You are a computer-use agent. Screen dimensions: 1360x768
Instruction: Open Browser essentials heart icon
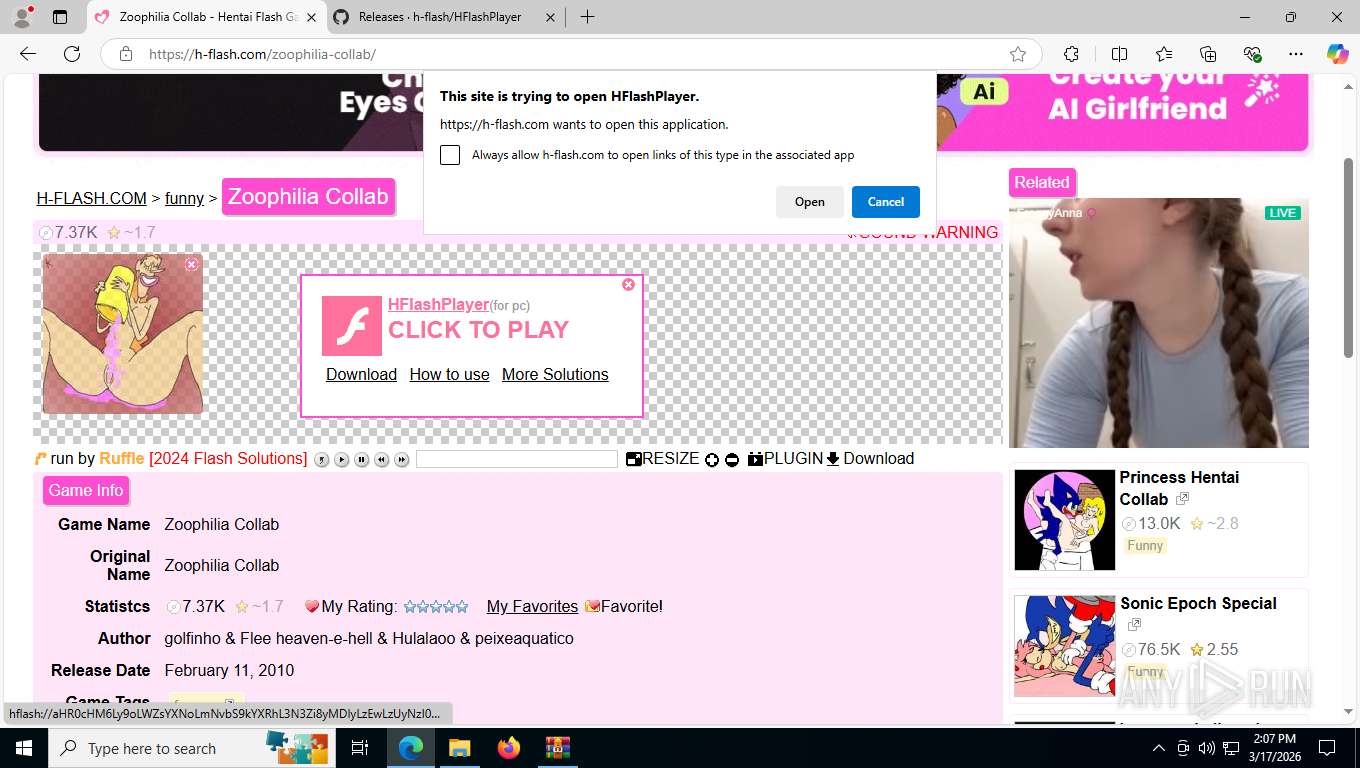click(x=1252, y=54)
